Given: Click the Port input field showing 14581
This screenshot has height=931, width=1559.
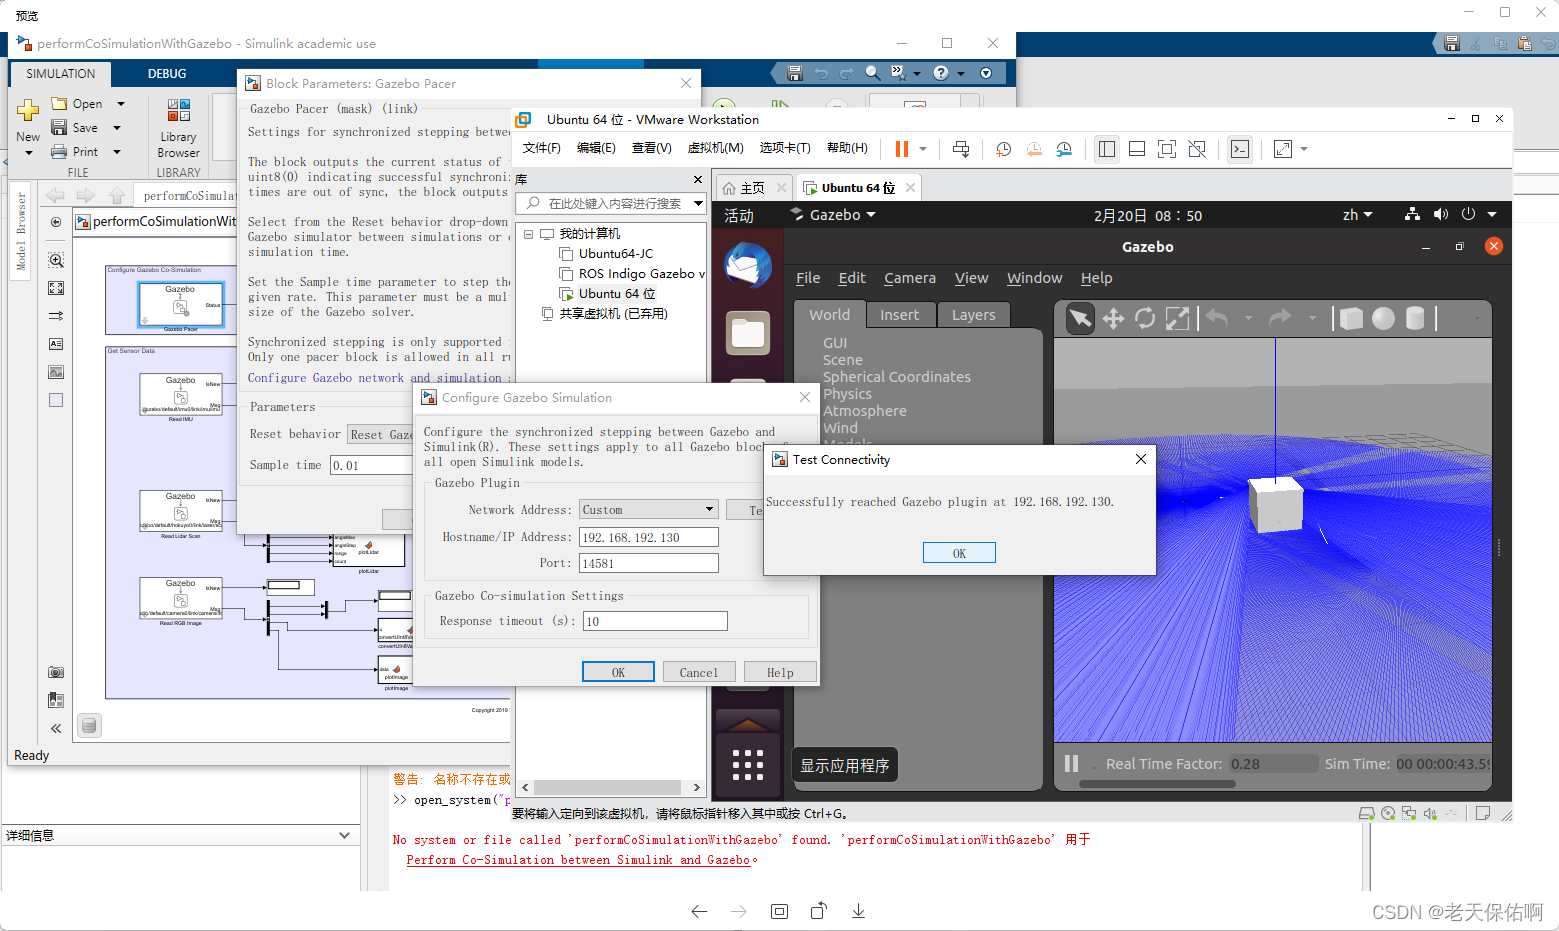Looking at the screenshot, I should click(648, 562).
